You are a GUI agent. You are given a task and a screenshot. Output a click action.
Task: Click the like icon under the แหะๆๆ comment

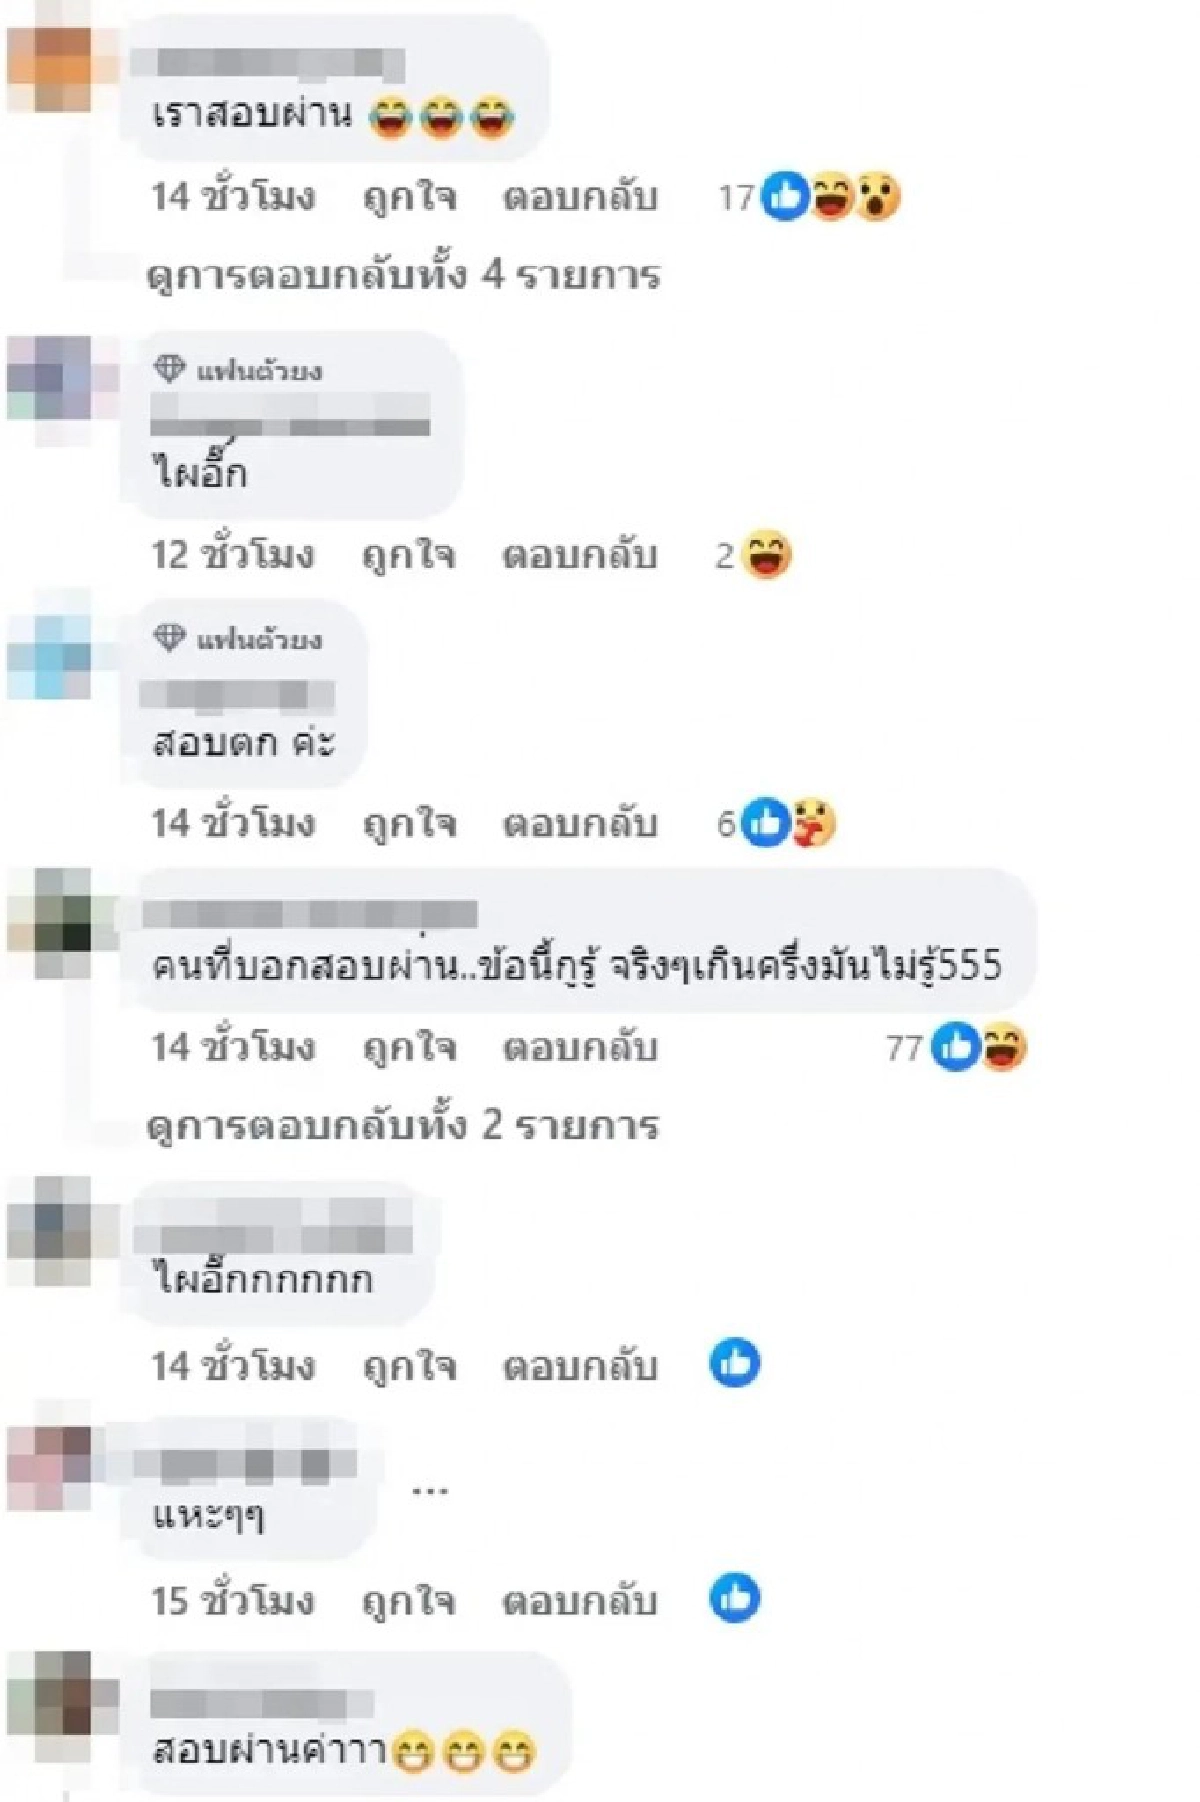point(735,1598)
